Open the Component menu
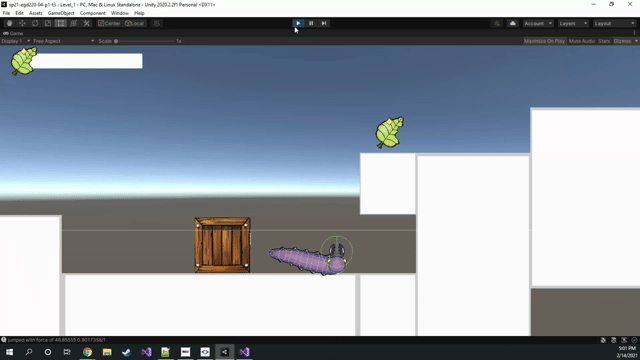Image resolution: width=640 pixels, height=360 pixels. tap(93, 13)
